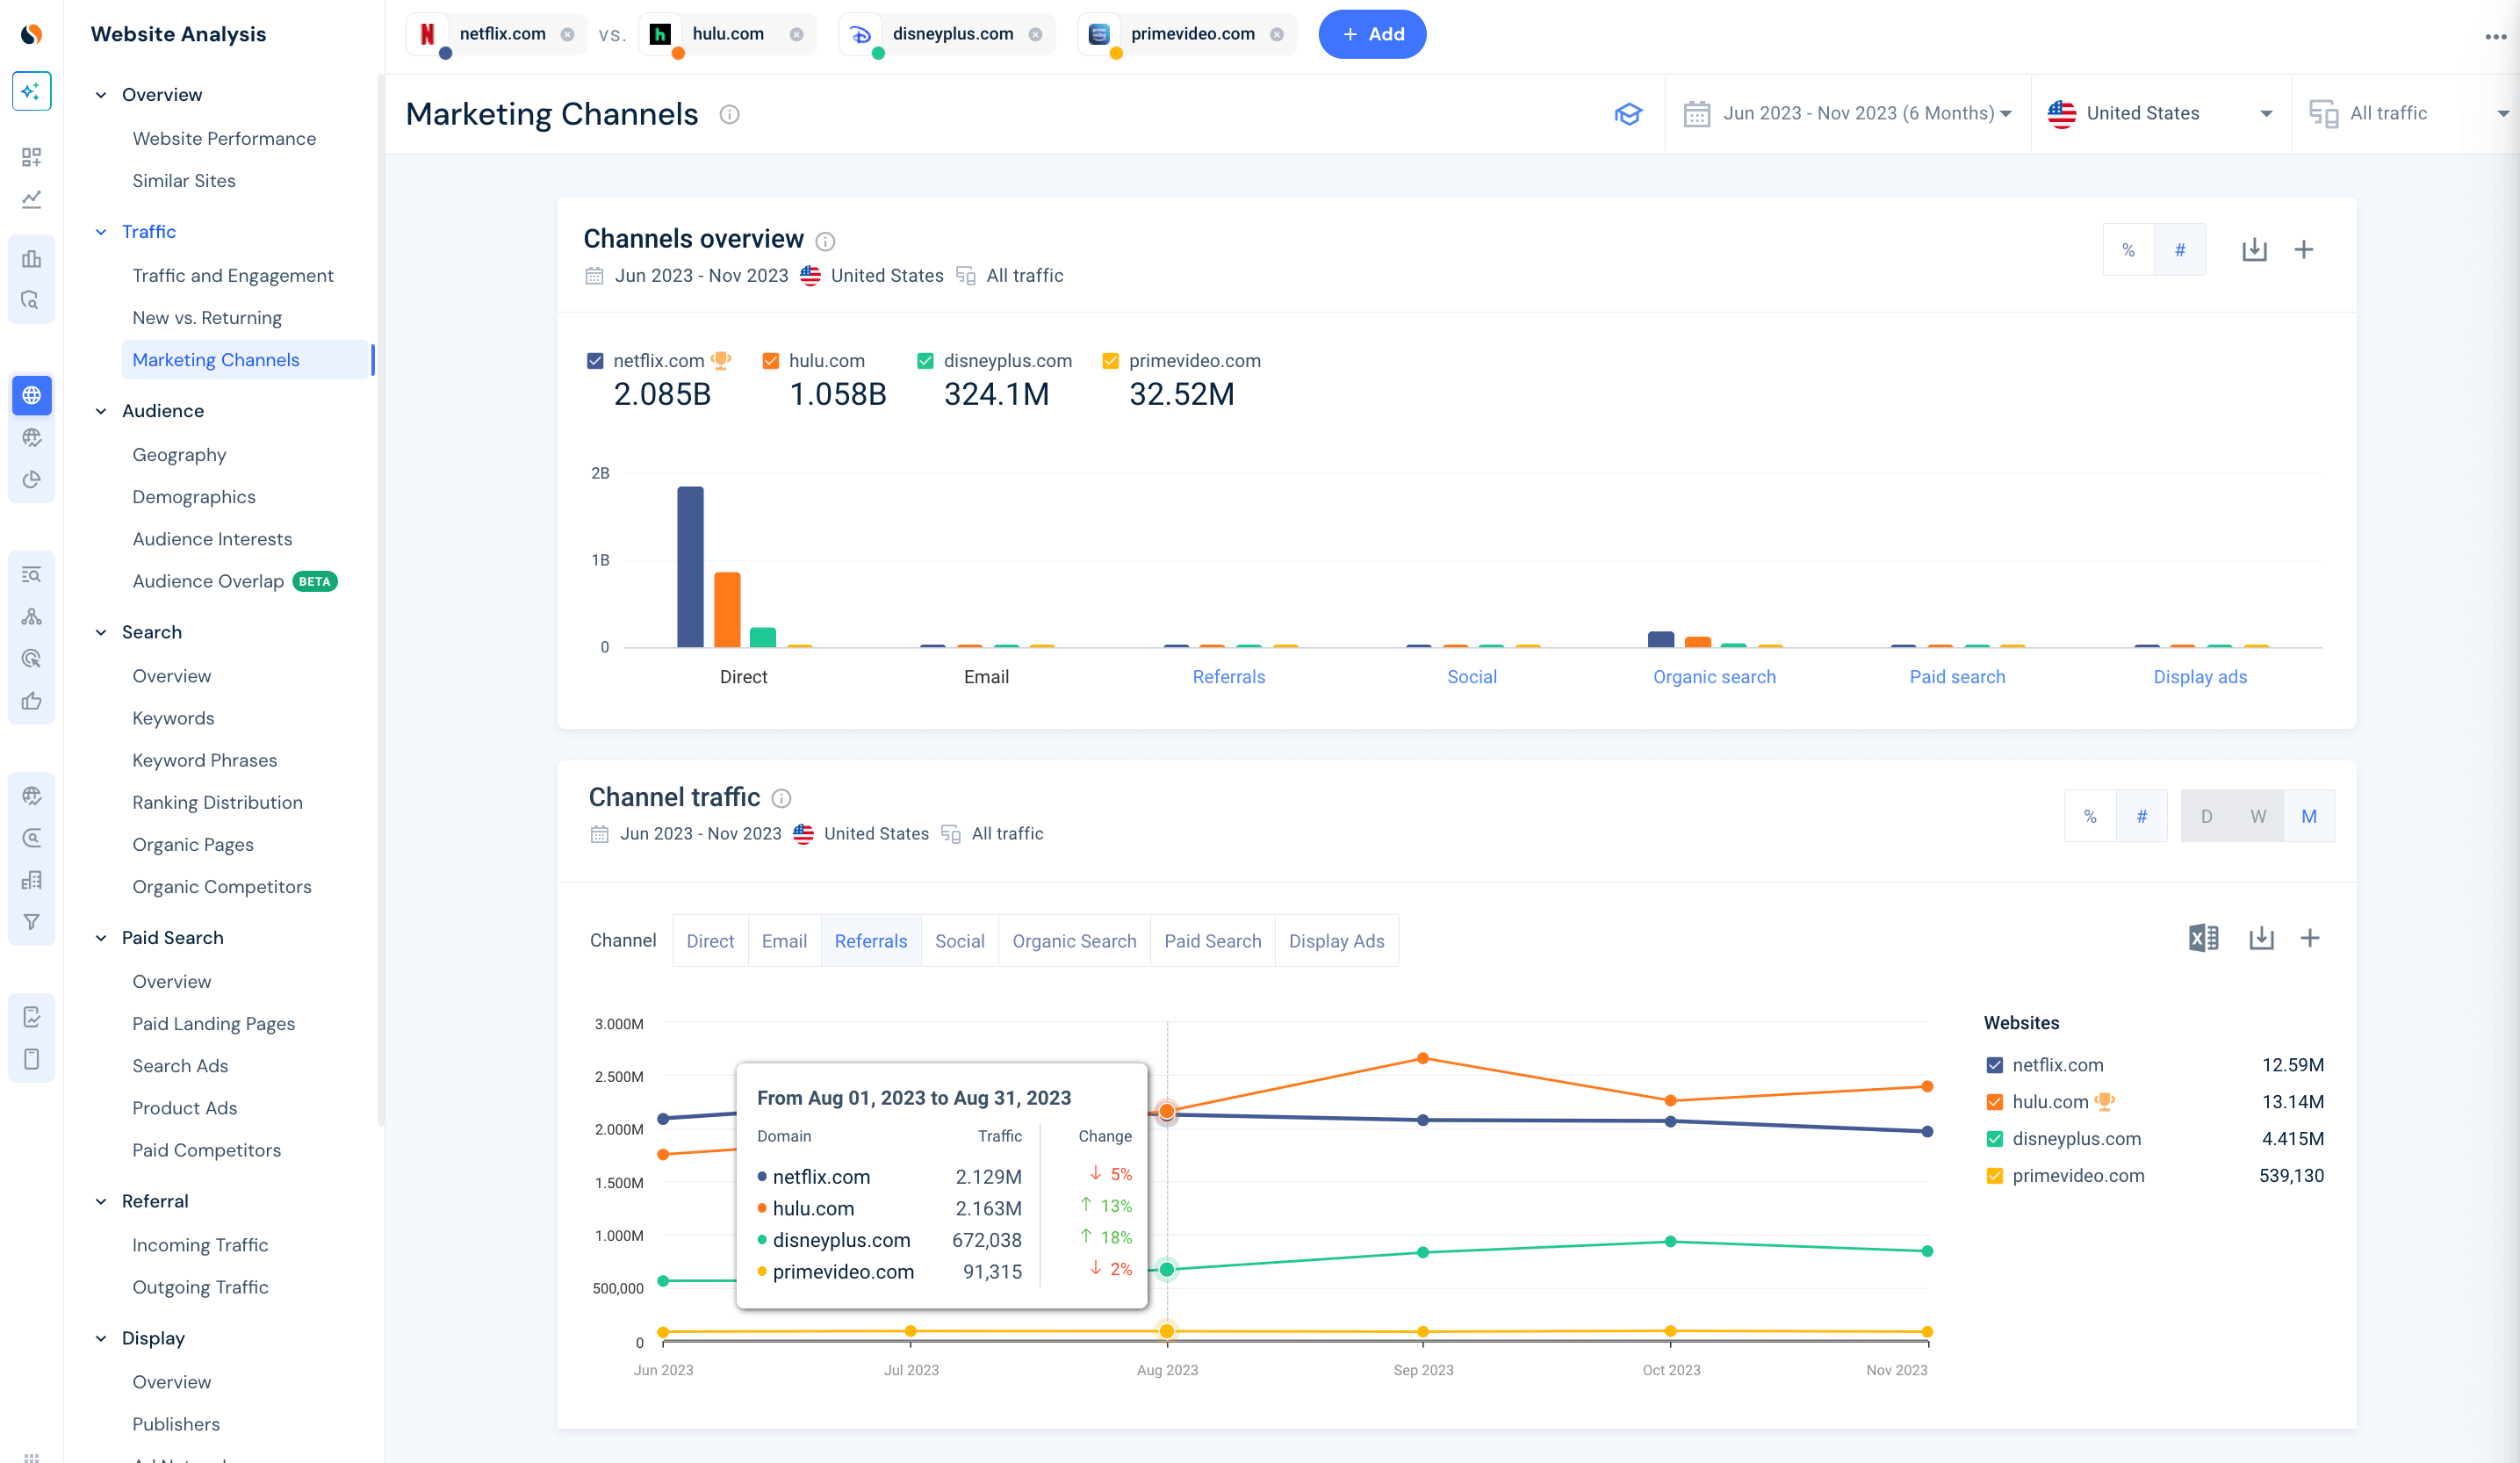The image size is (2520, 1463).
Task: Click the Similarweb logo icon
Action: pyautogui.click(x=32, y=34)
